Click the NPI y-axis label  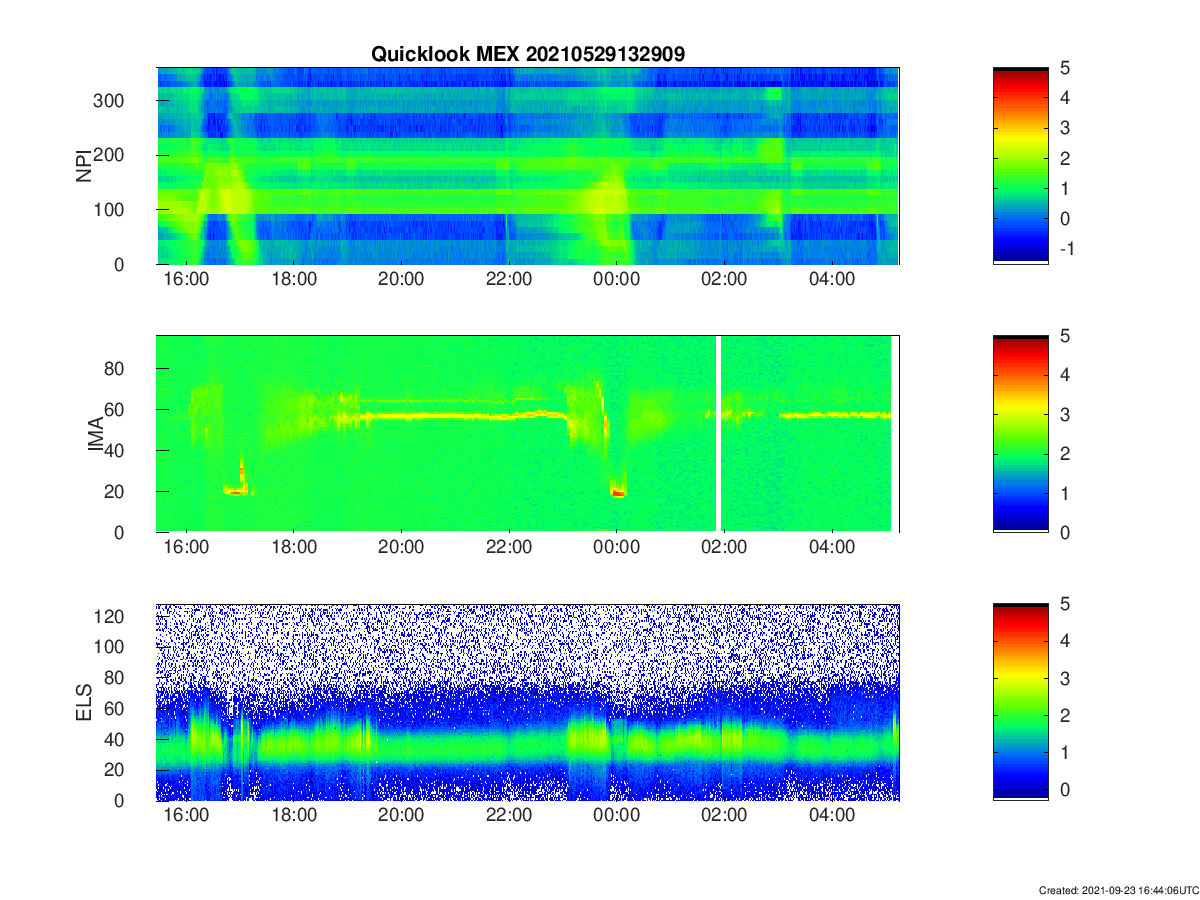85,165
